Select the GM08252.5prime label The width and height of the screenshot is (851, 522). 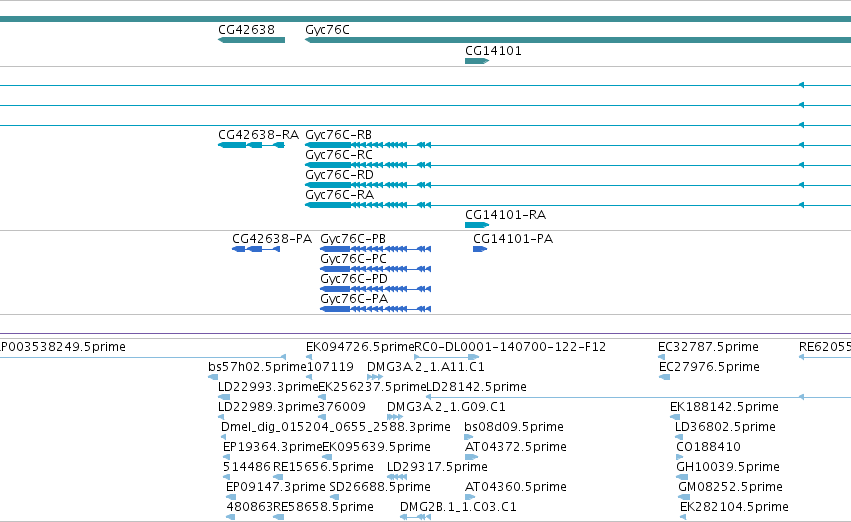(x=731, y=487)
